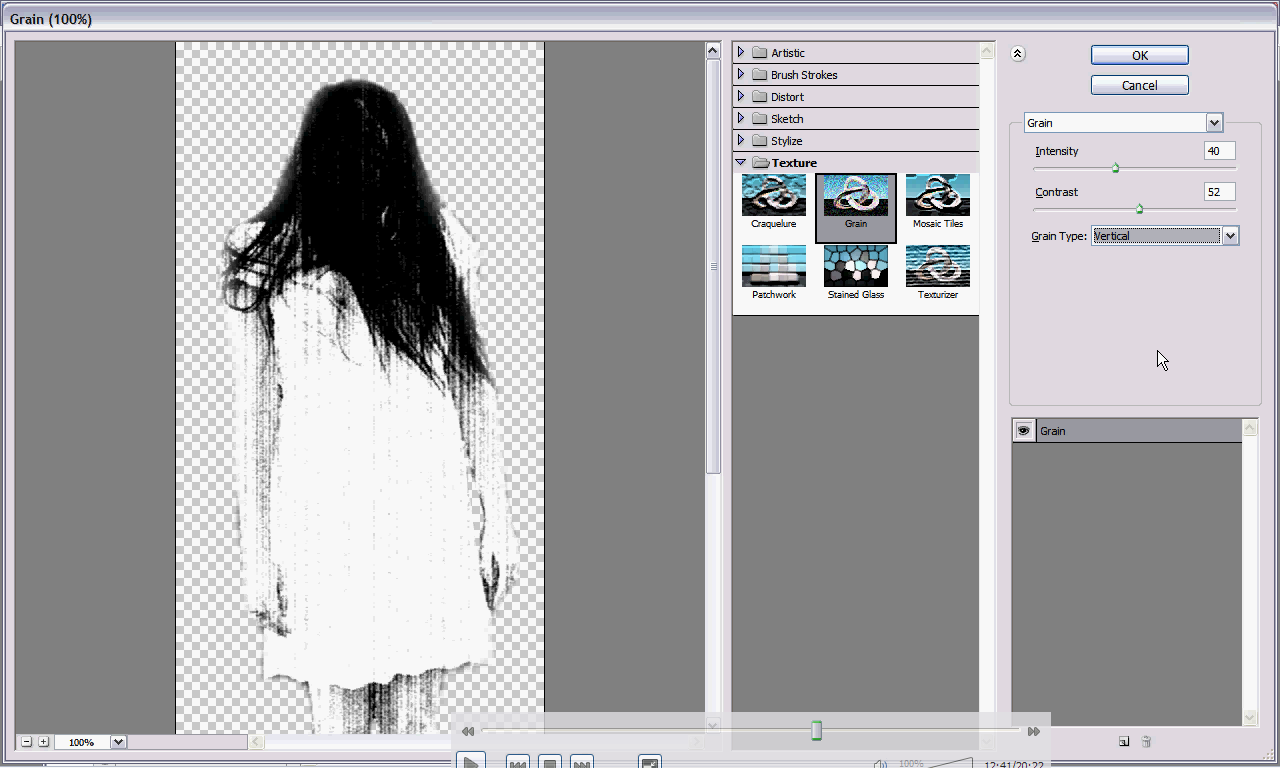
Task: Click the video player play button
Action: 471,762
